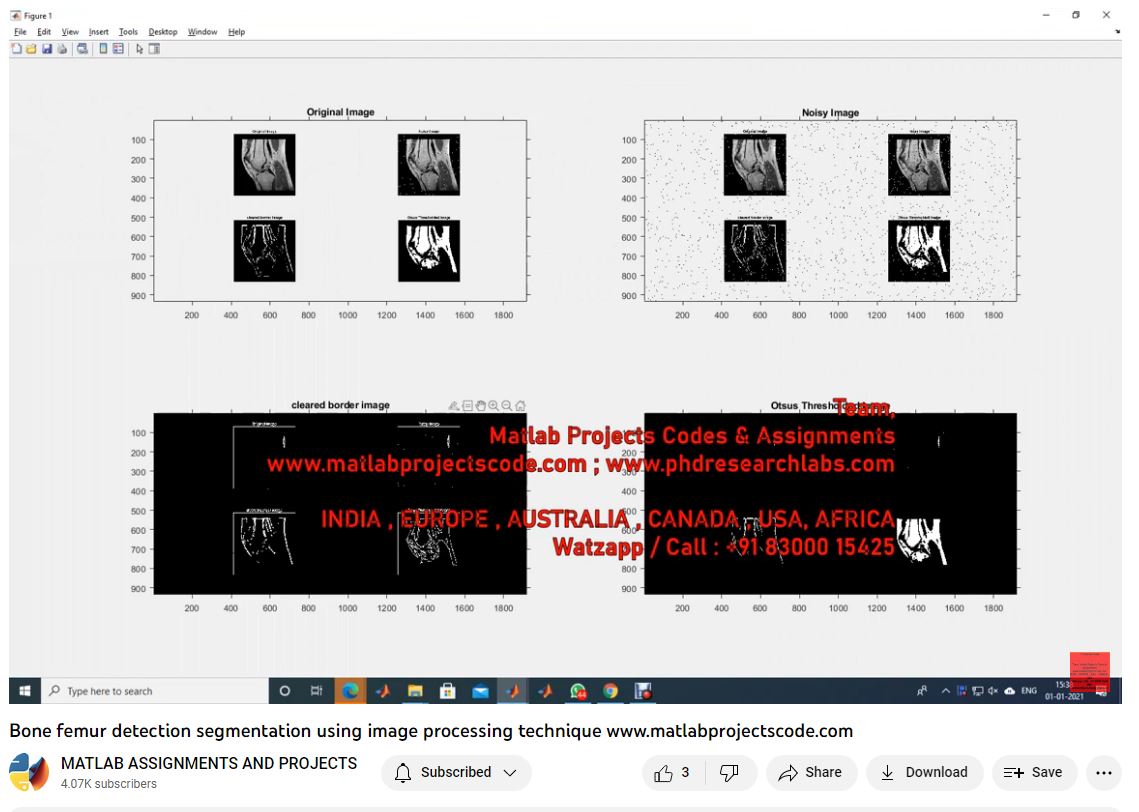The width and height of the screenshot is (1139, 812).
Task: Open the Mail app from the taskbar
Action: point(480,691)
